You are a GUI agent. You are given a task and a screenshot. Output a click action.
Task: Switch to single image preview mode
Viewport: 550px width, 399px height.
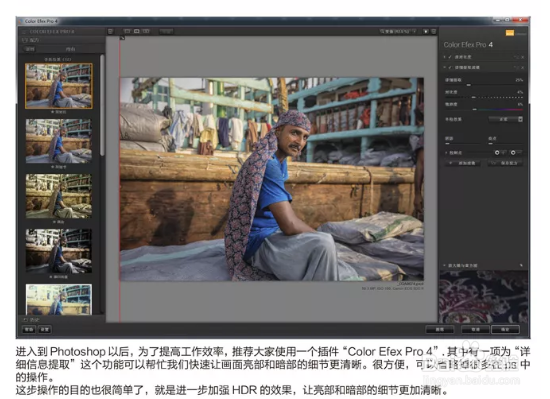pos(127,31)
